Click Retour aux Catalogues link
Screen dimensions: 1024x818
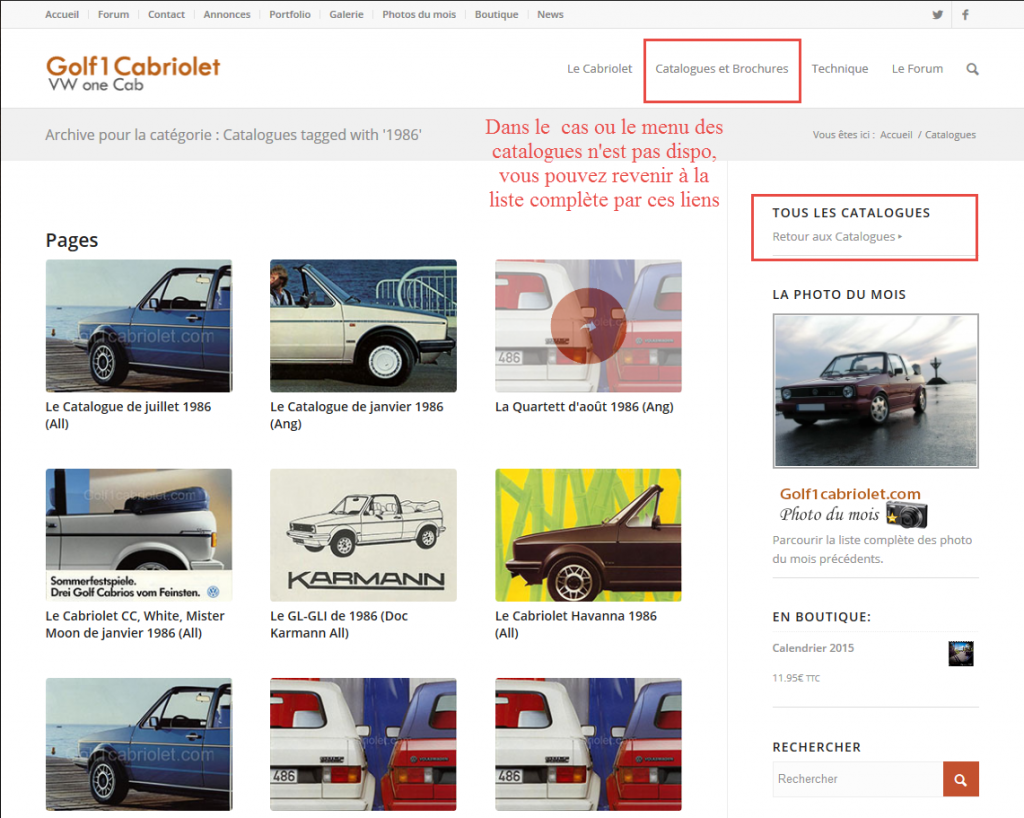click(837, 236)
